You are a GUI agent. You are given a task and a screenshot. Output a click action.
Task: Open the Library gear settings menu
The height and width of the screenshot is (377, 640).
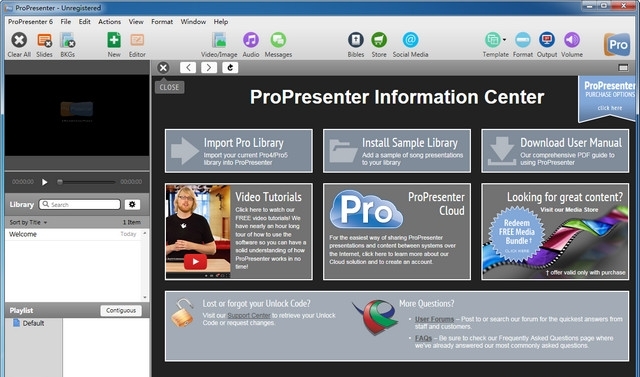click(132, 204)
